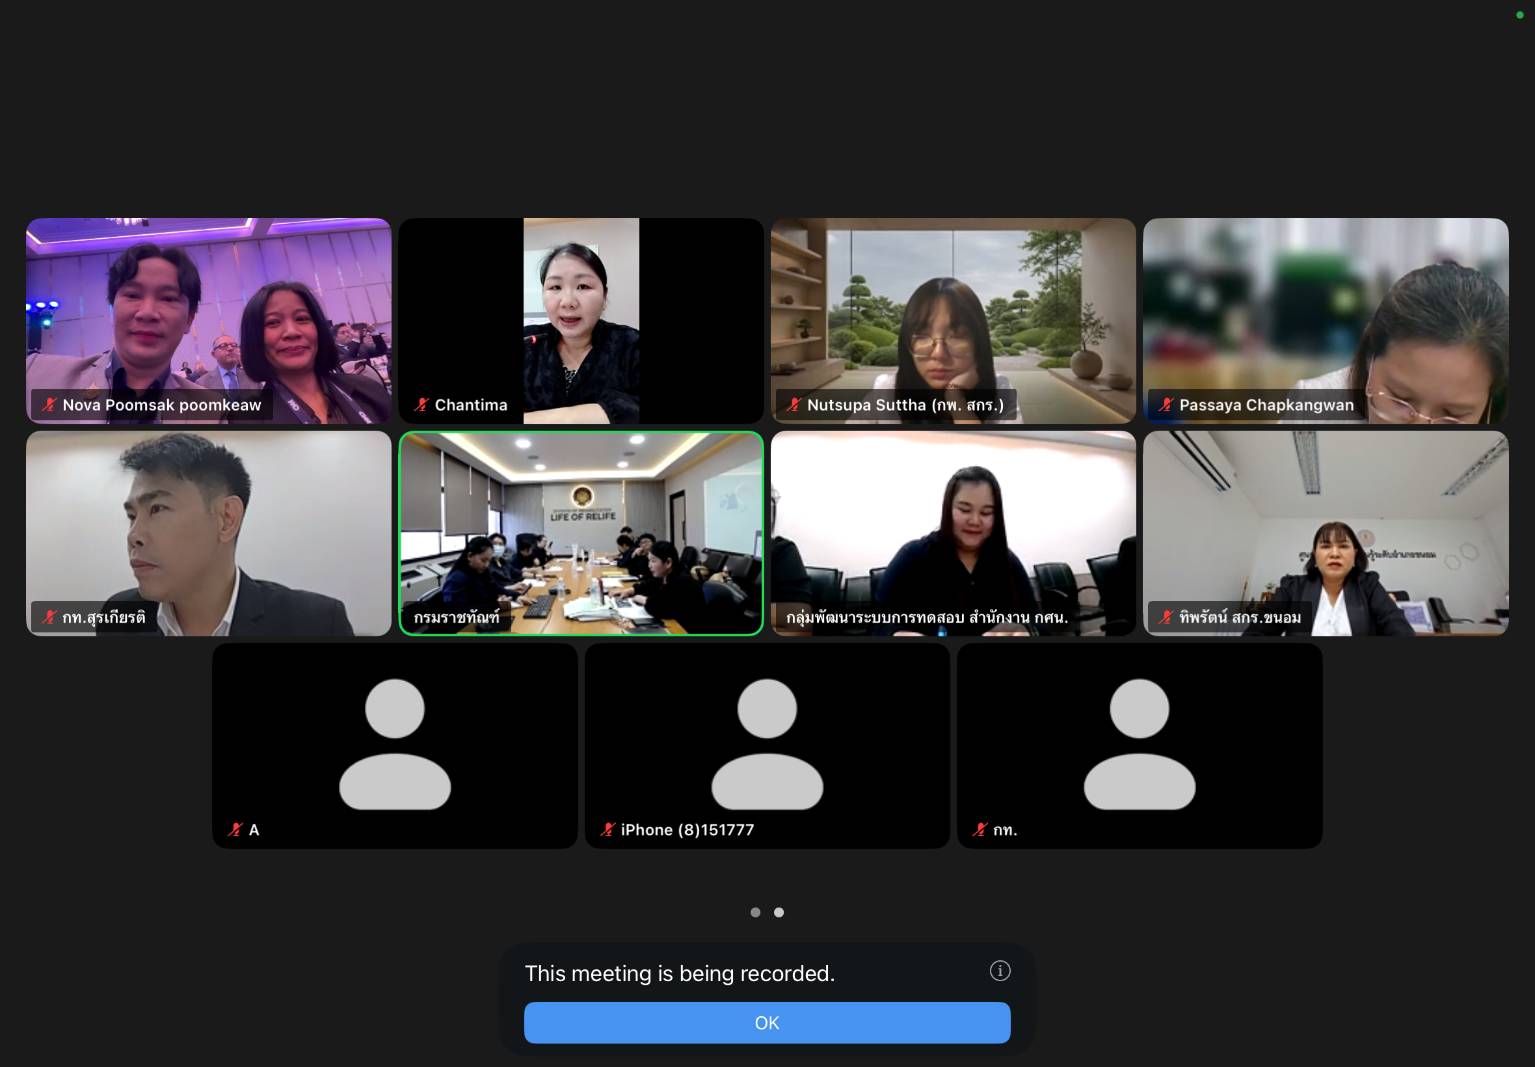Select Nutsupa Suttha's video tile
The image size is (1535, 1067).
953,321
